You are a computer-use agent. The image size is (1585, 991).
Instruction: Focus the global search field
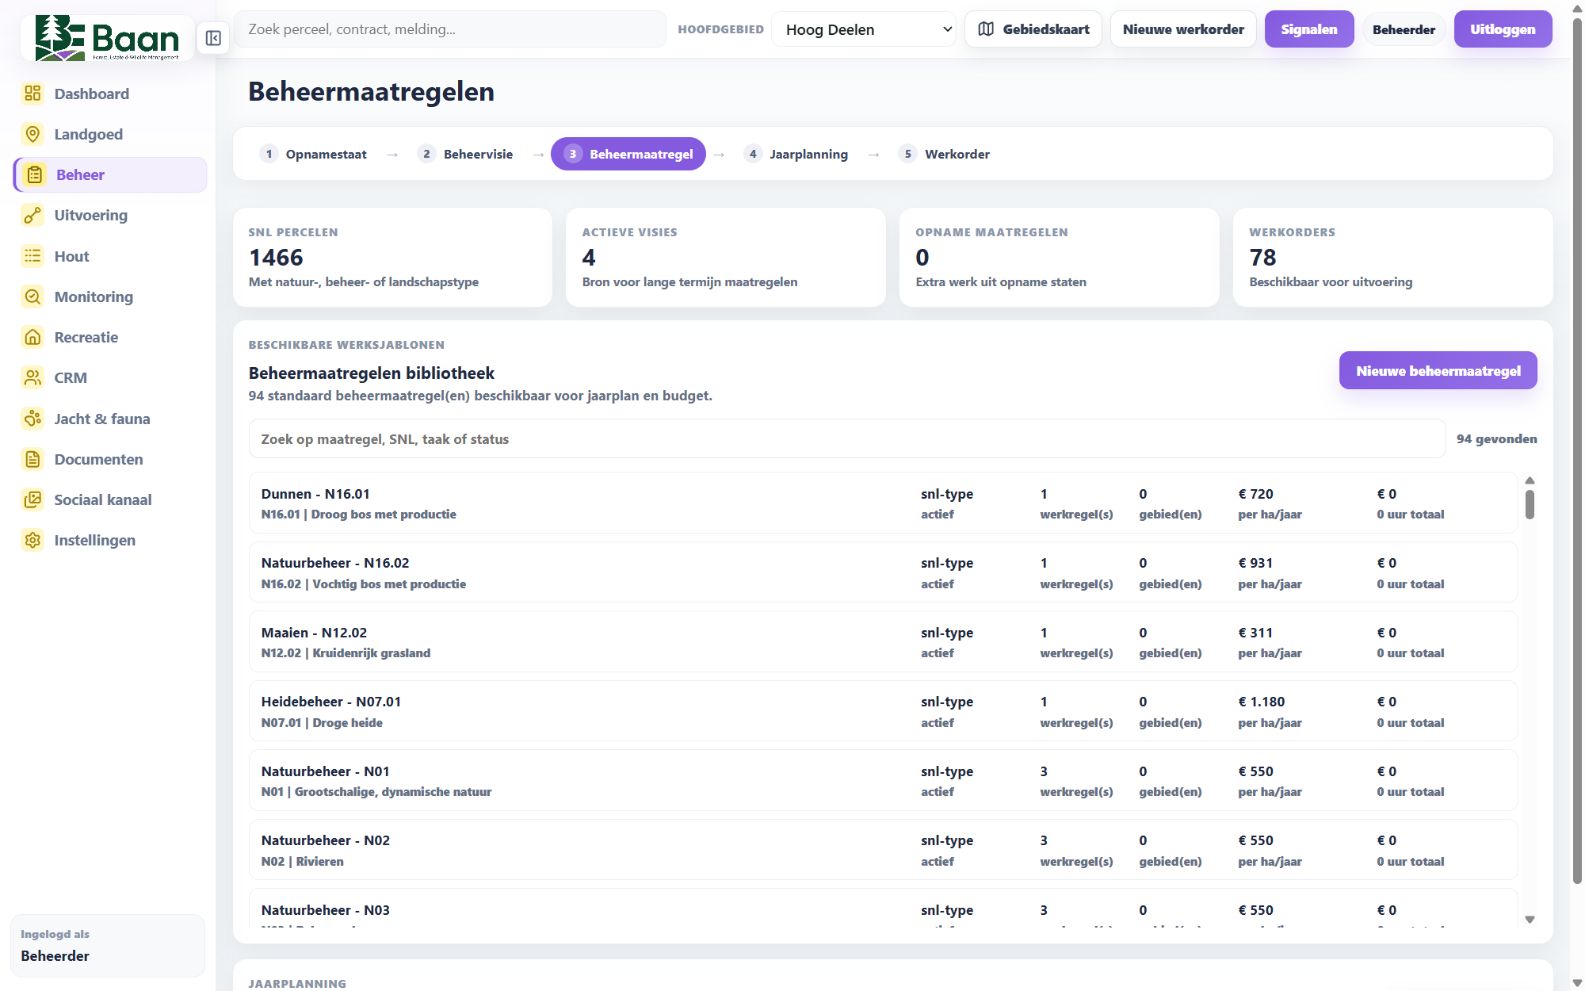(x=450, y=29)
